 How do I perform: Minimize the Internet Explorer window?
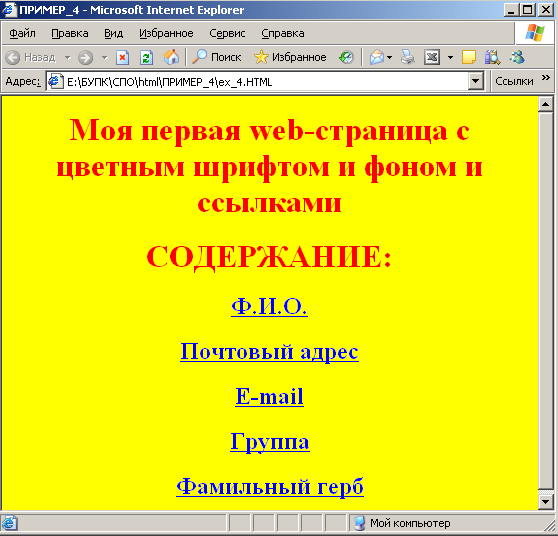[x=511, y=10]
